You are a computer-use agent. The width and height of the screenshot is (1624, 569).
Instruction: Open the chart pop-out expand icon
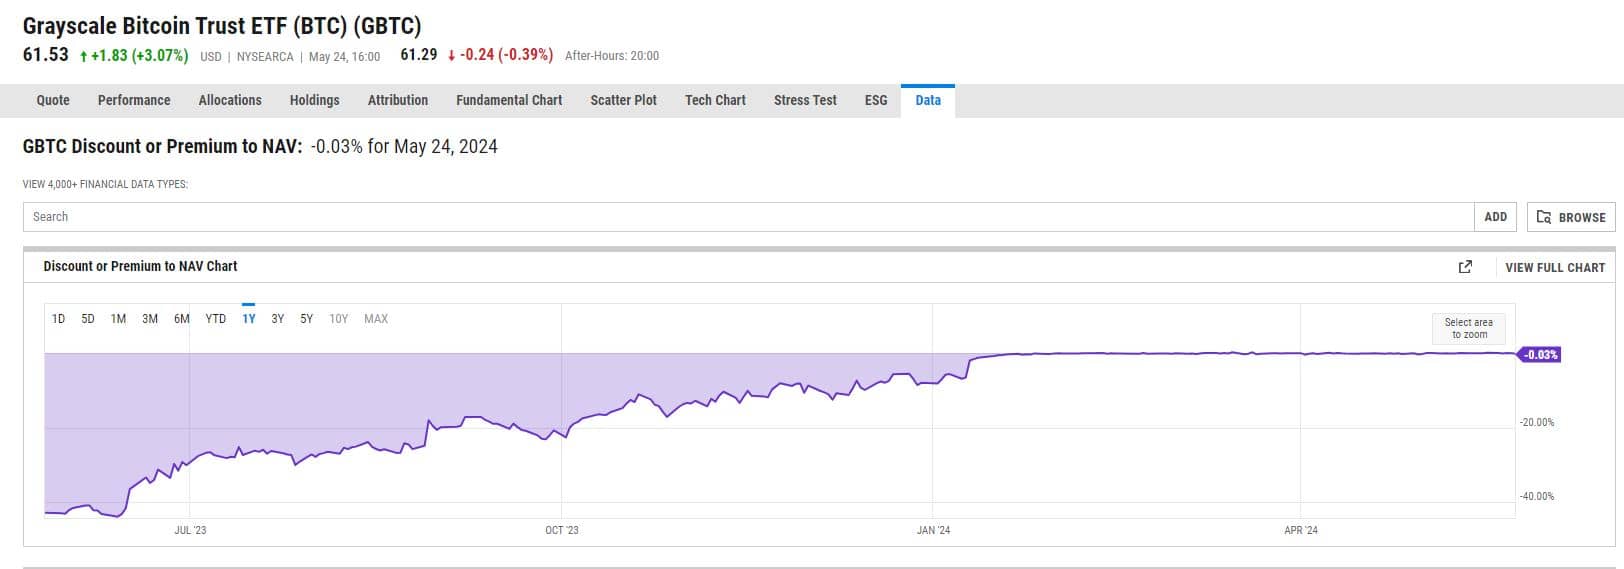(1465, 267)
